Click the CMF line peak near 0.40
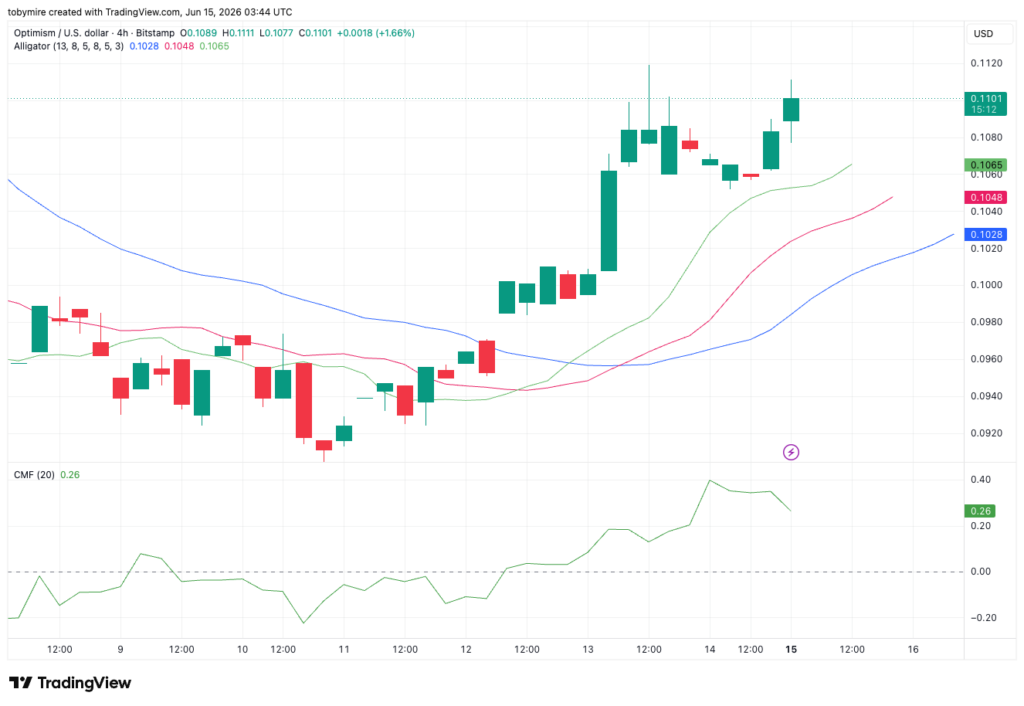1024x706 pixels. click(710, 481)
